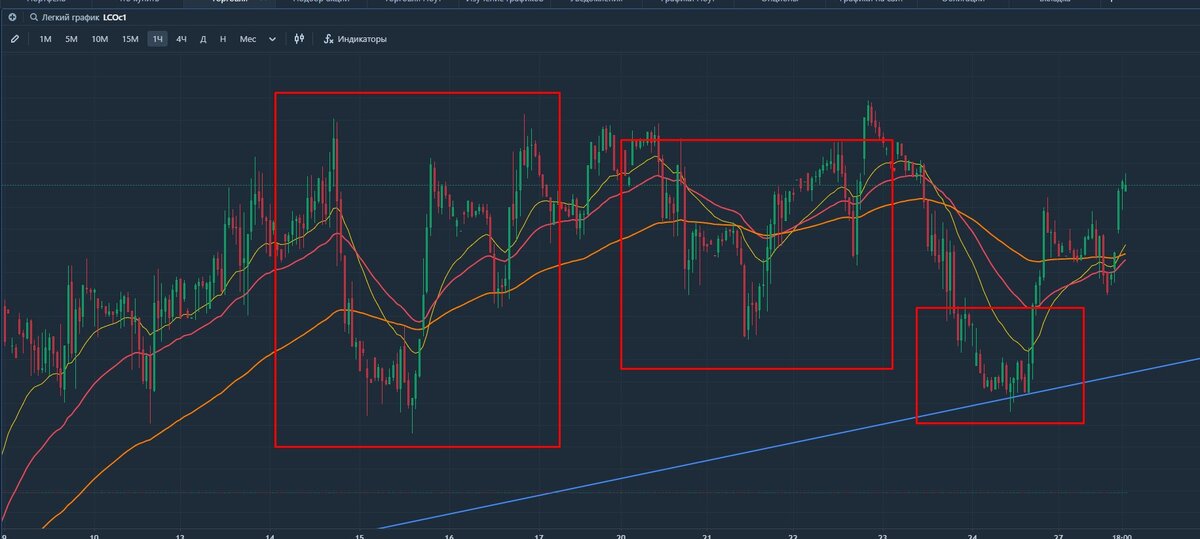Open the instrument search magnifier icon

click(34, 18)
